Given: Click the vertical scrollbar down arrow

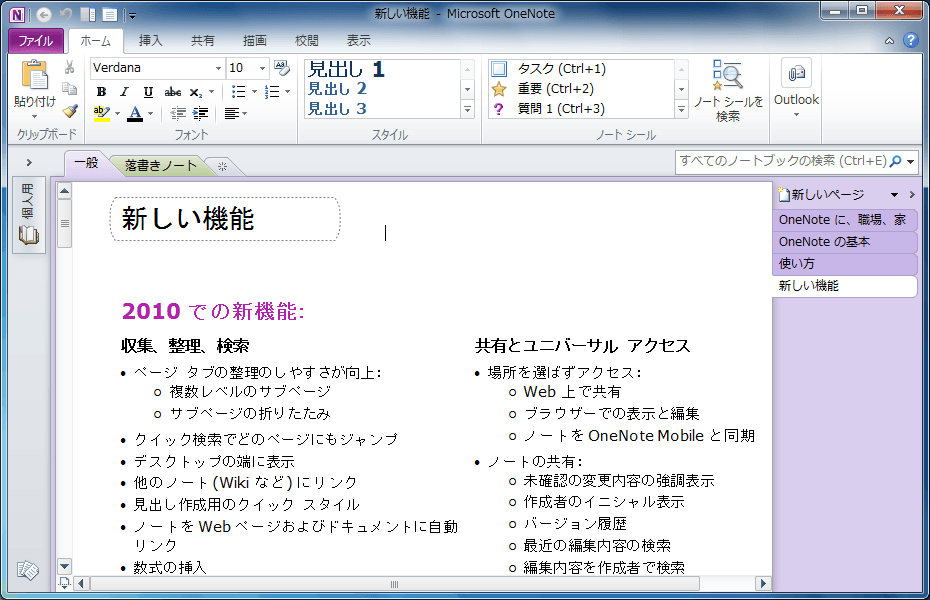Looking at the screenshot, I should [x=64, y=566].
